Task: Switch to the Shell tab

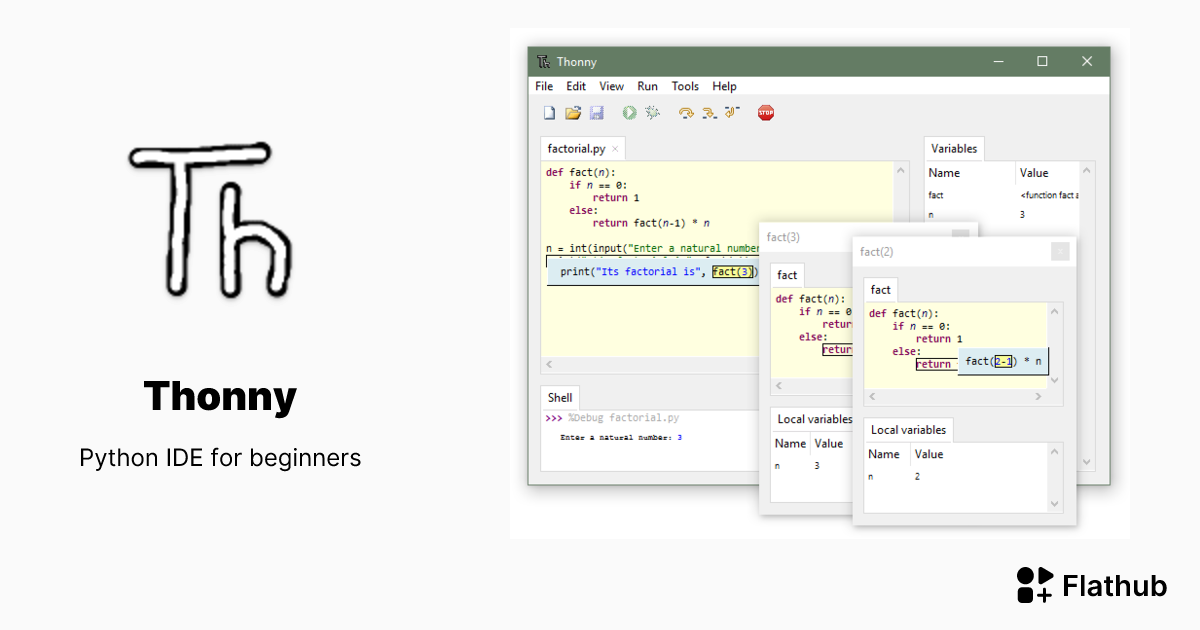Action: 560,398
